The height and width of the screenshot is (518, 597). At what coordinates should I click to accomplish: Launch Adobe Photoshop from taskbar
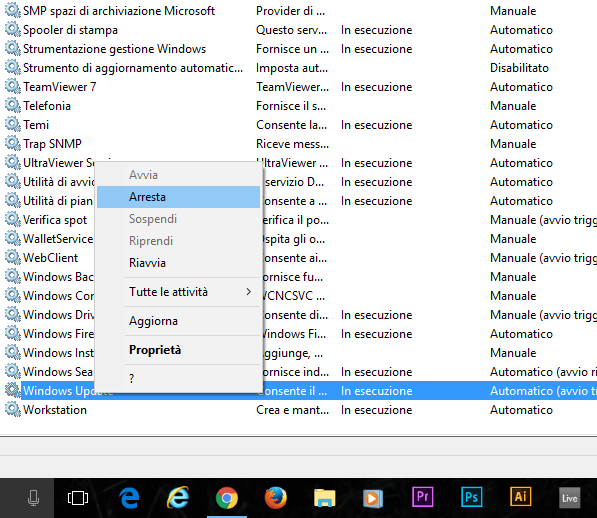[471, 497]
